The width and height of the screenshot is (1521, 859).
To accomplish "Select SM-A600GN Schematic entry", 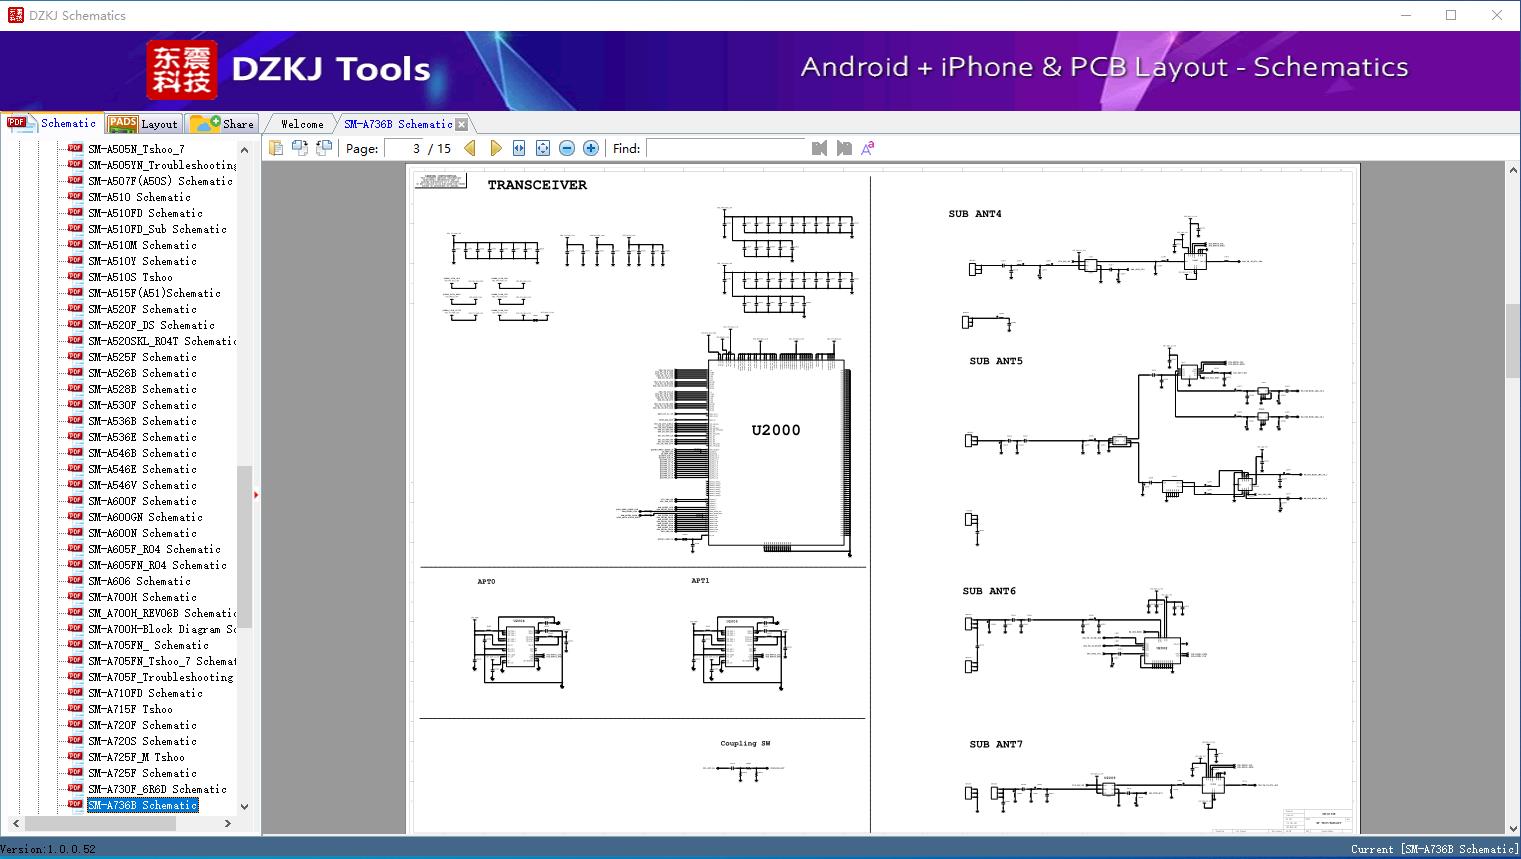I will (x=145, y=517).
